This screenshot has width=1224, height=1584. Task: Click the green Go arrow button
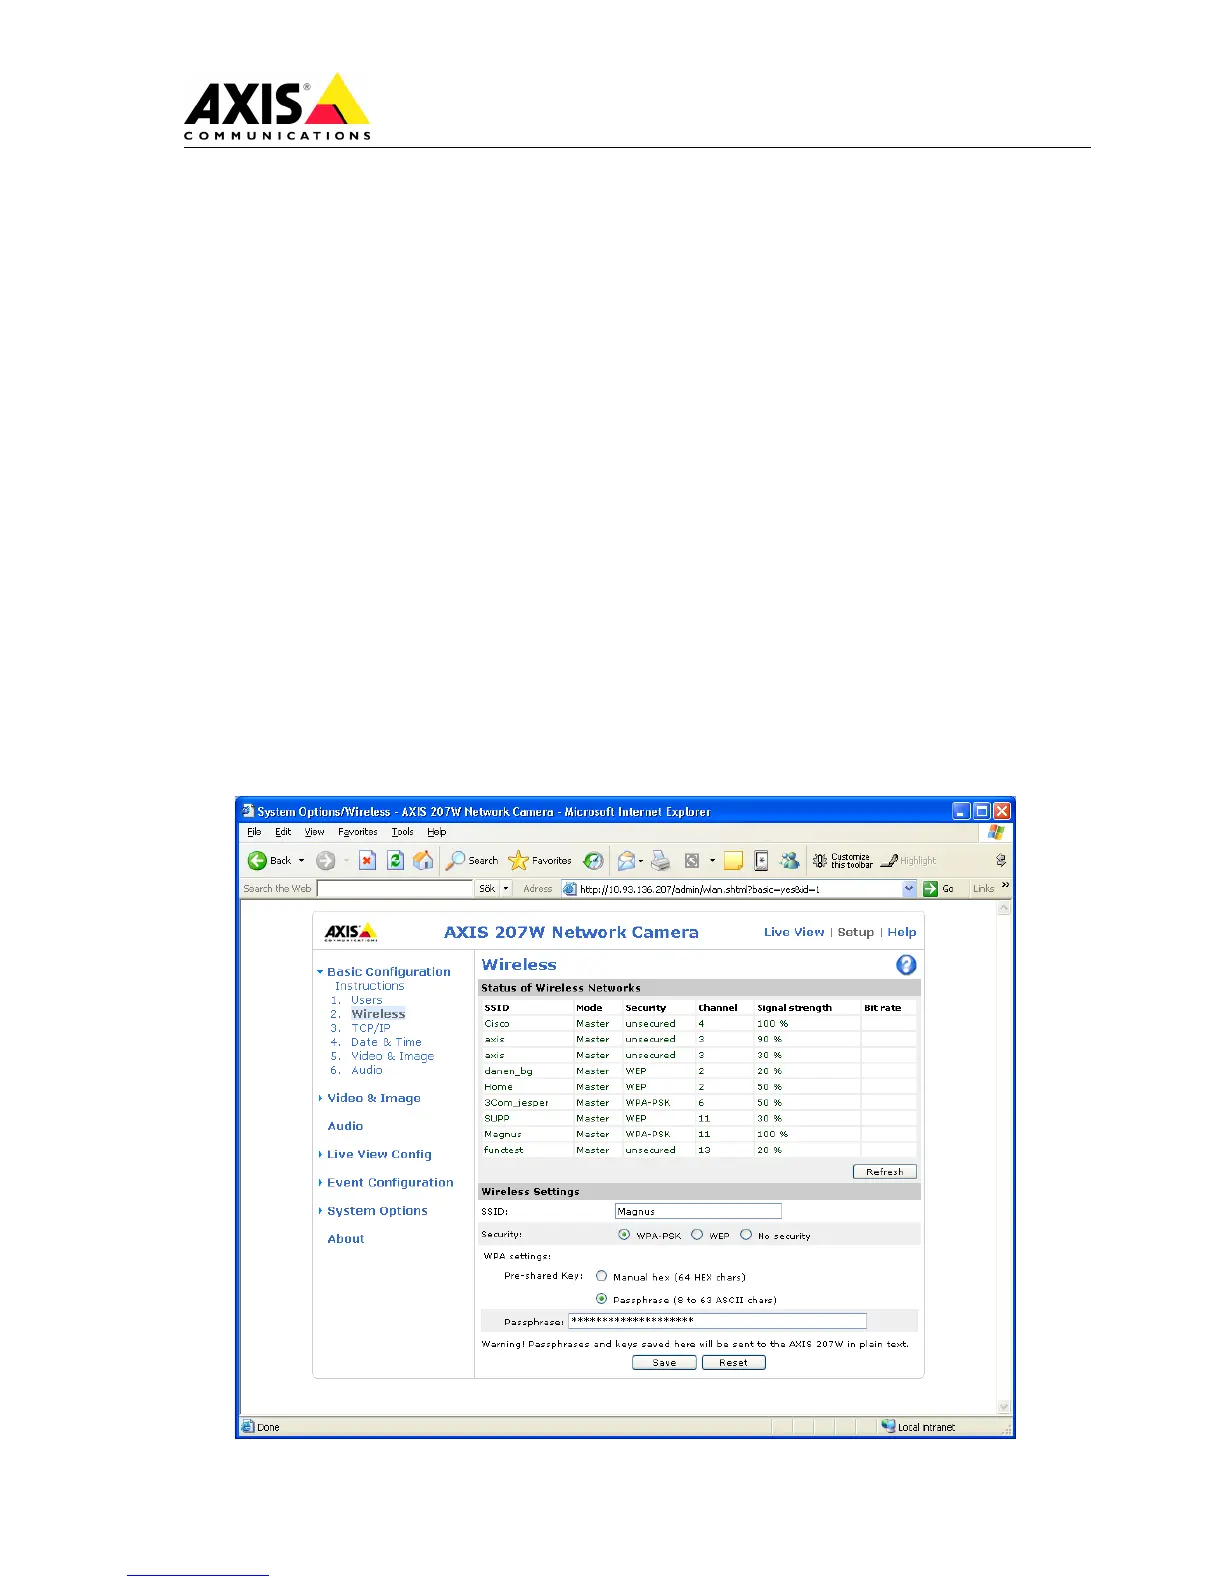[x=930, y=888]
